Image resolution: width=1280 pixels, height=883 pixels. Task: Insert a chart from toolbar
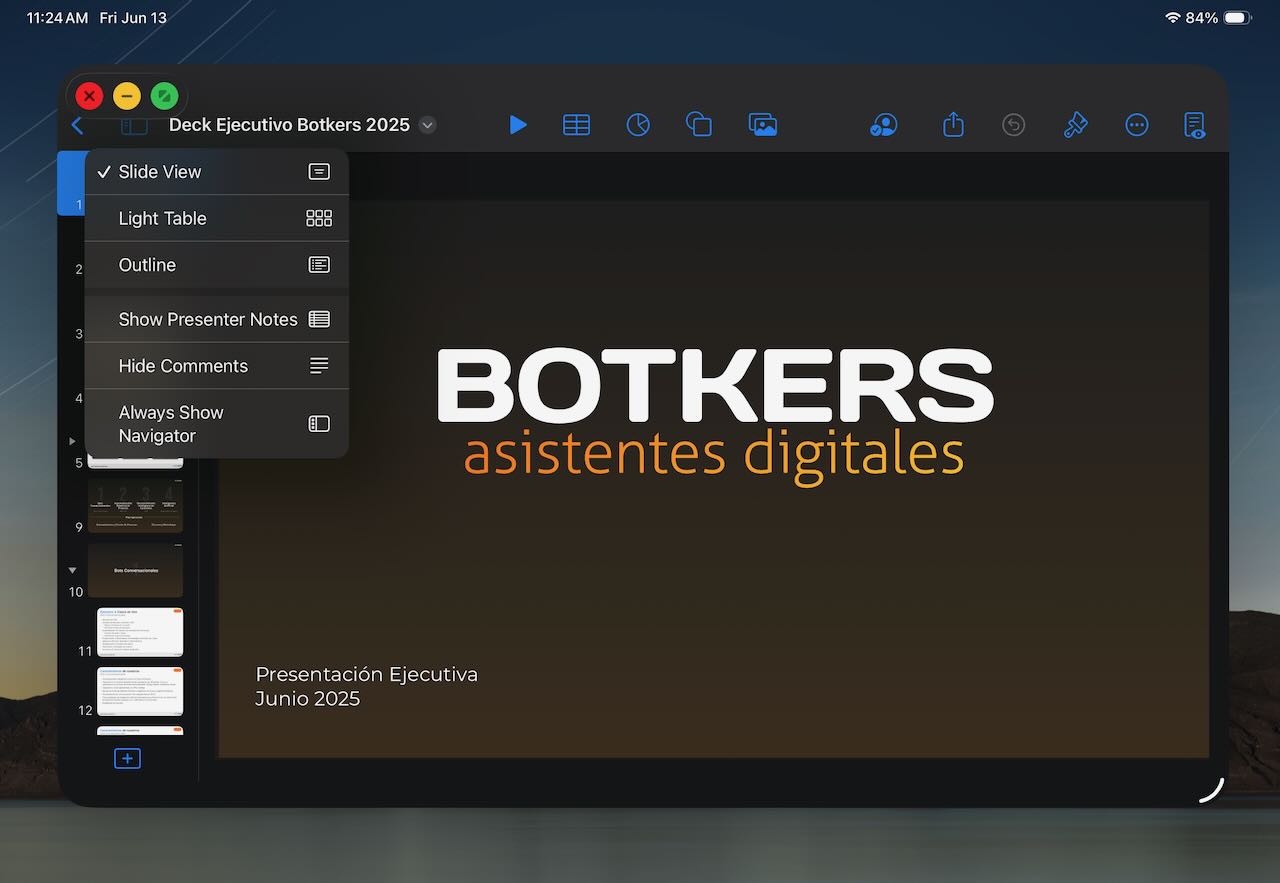638,125
